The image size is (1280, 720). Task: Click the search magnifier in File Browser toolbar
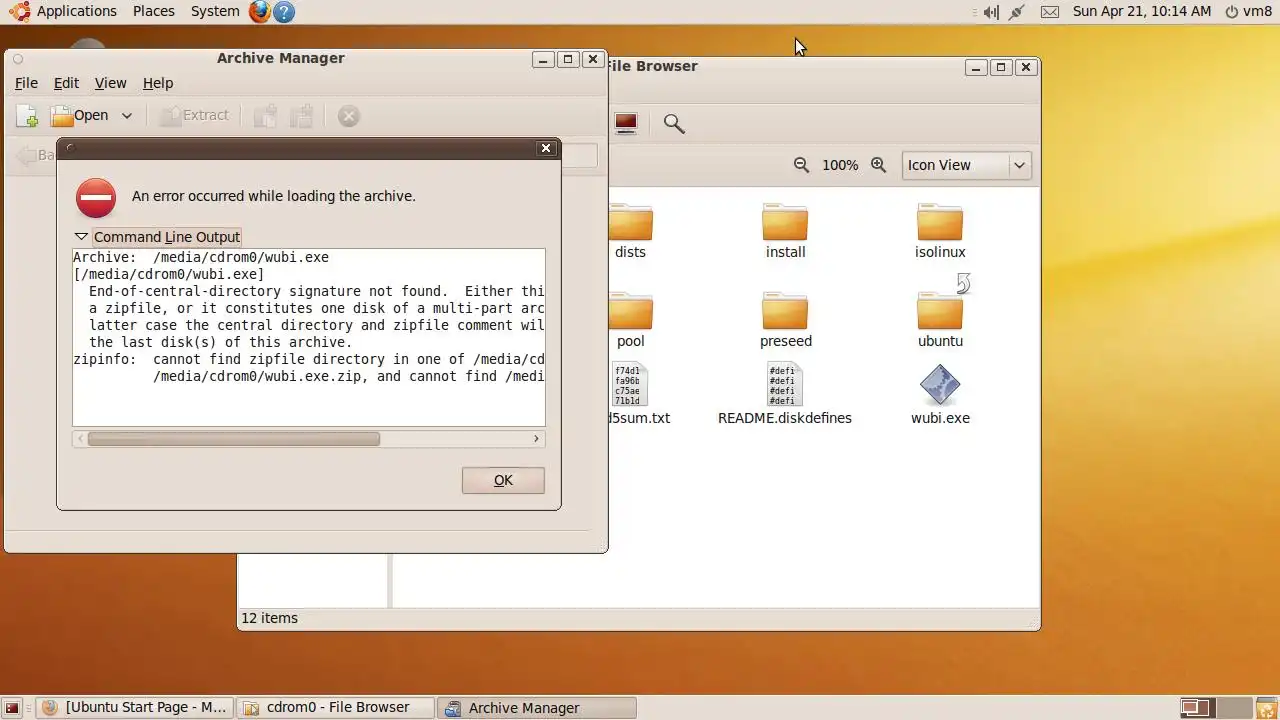point(674,123)
